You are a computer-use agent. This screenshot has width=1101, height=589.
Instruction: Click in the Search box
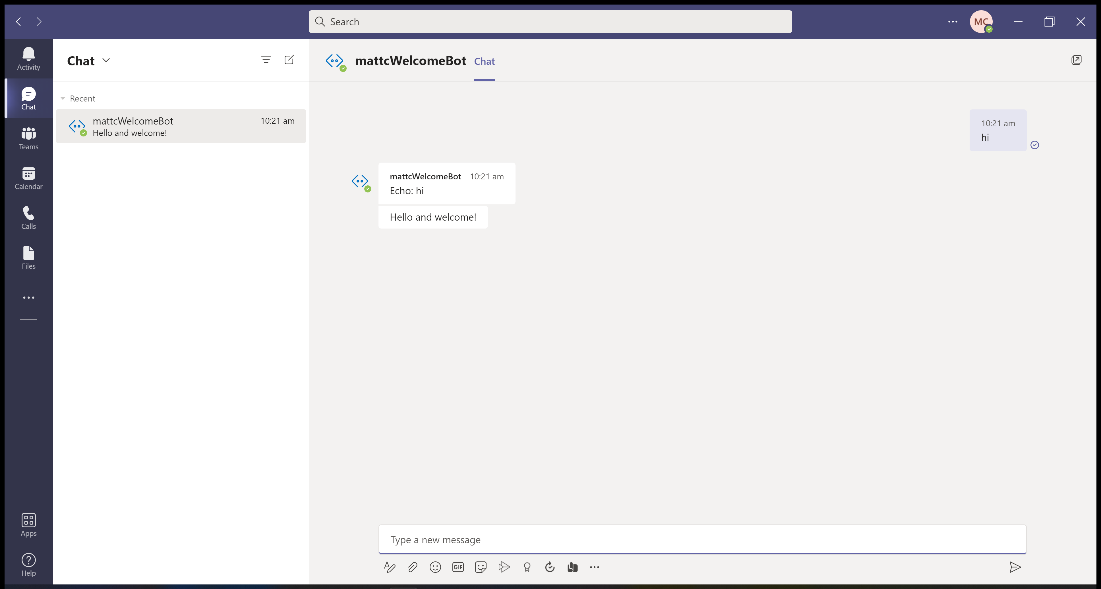(550, 22)
